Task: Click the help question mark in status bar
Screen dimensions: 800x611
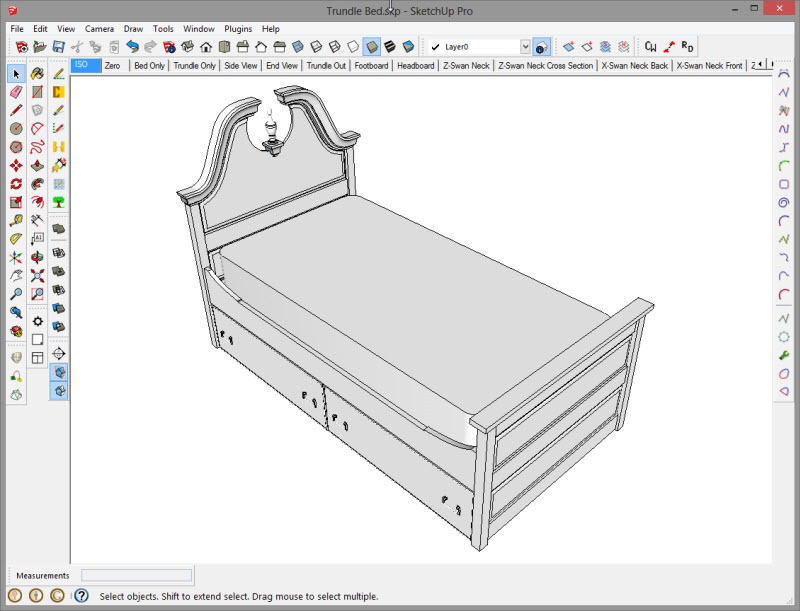Action: 82,596
